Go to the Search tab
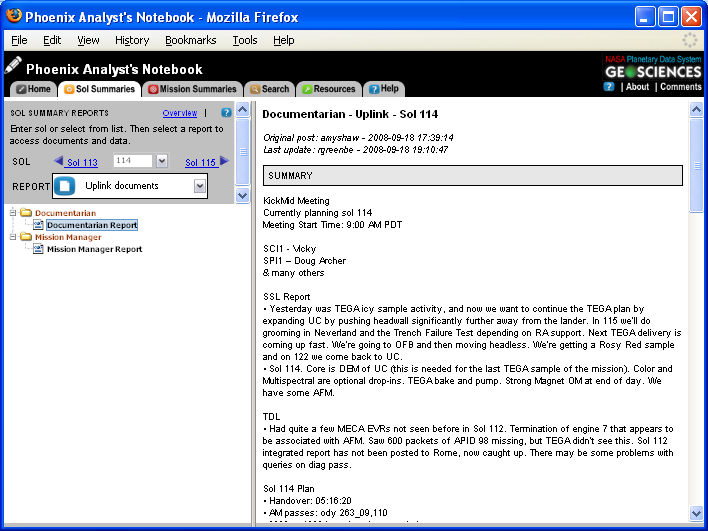The image size is (708, 531). [270, 89]
